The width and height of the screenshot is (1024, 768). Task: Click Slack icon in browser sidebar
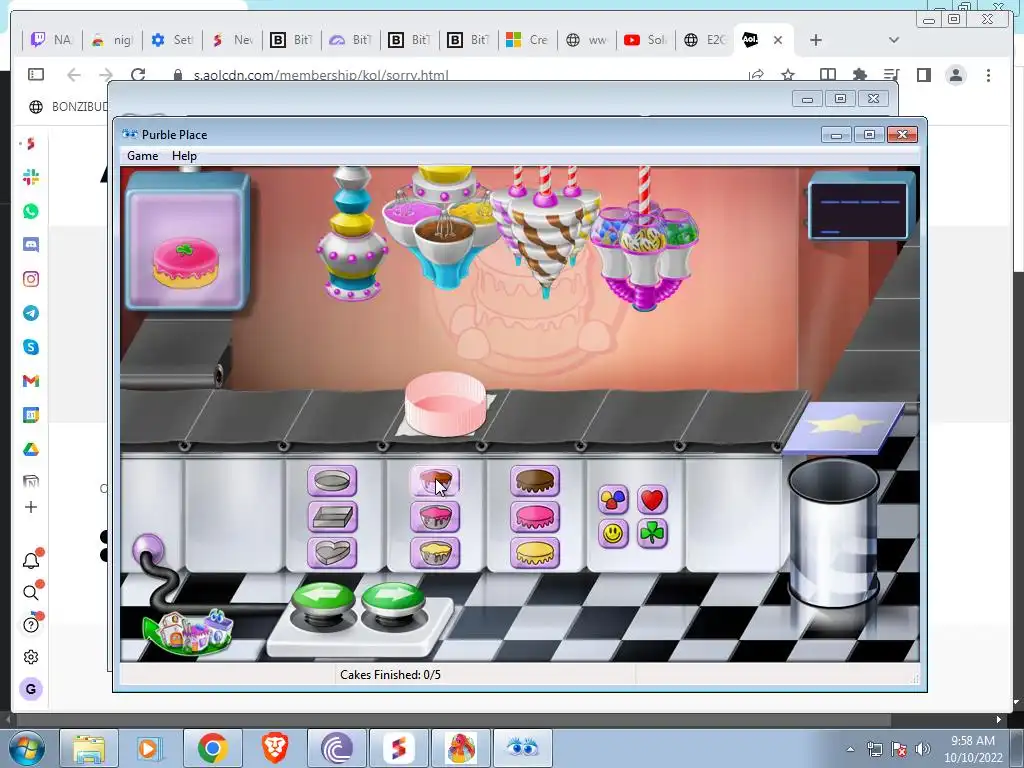(31, 177)
